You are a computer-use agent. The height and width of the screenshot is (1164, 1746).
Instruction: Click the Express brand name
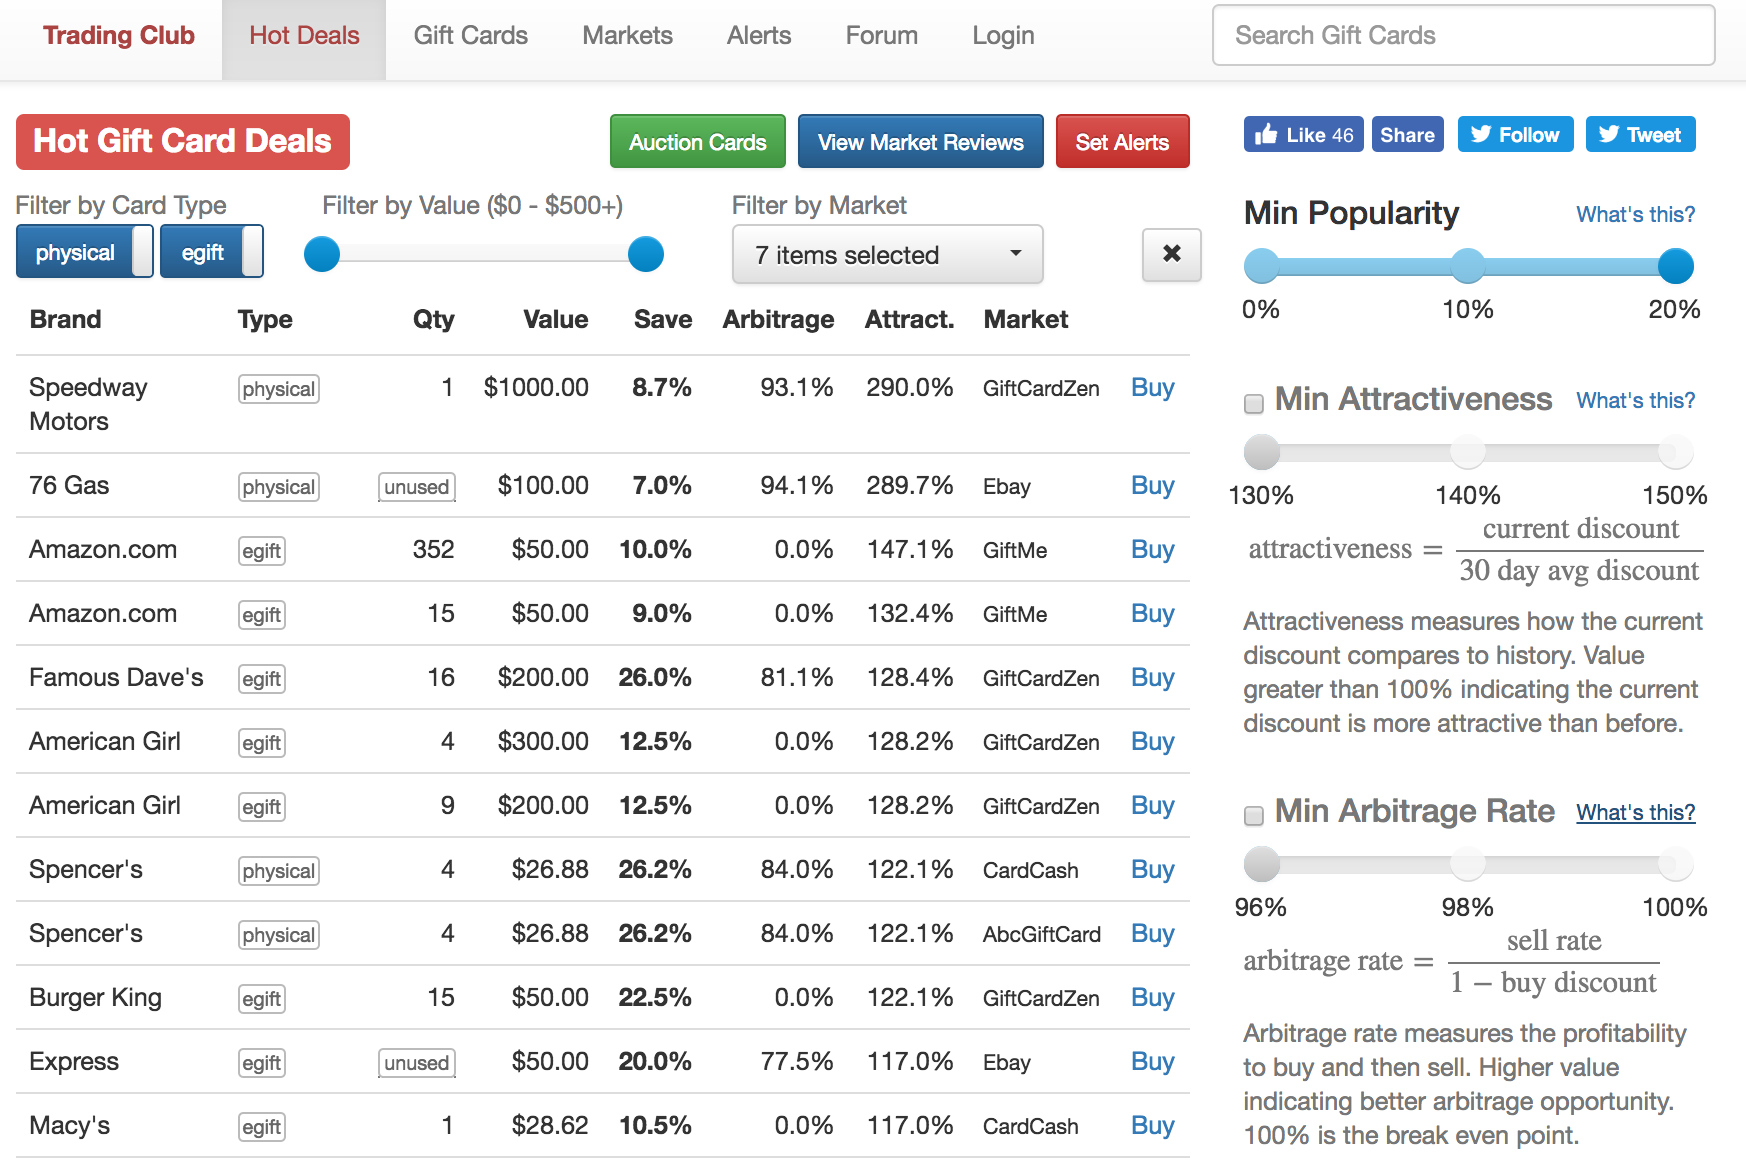[x=74, y=1061]
